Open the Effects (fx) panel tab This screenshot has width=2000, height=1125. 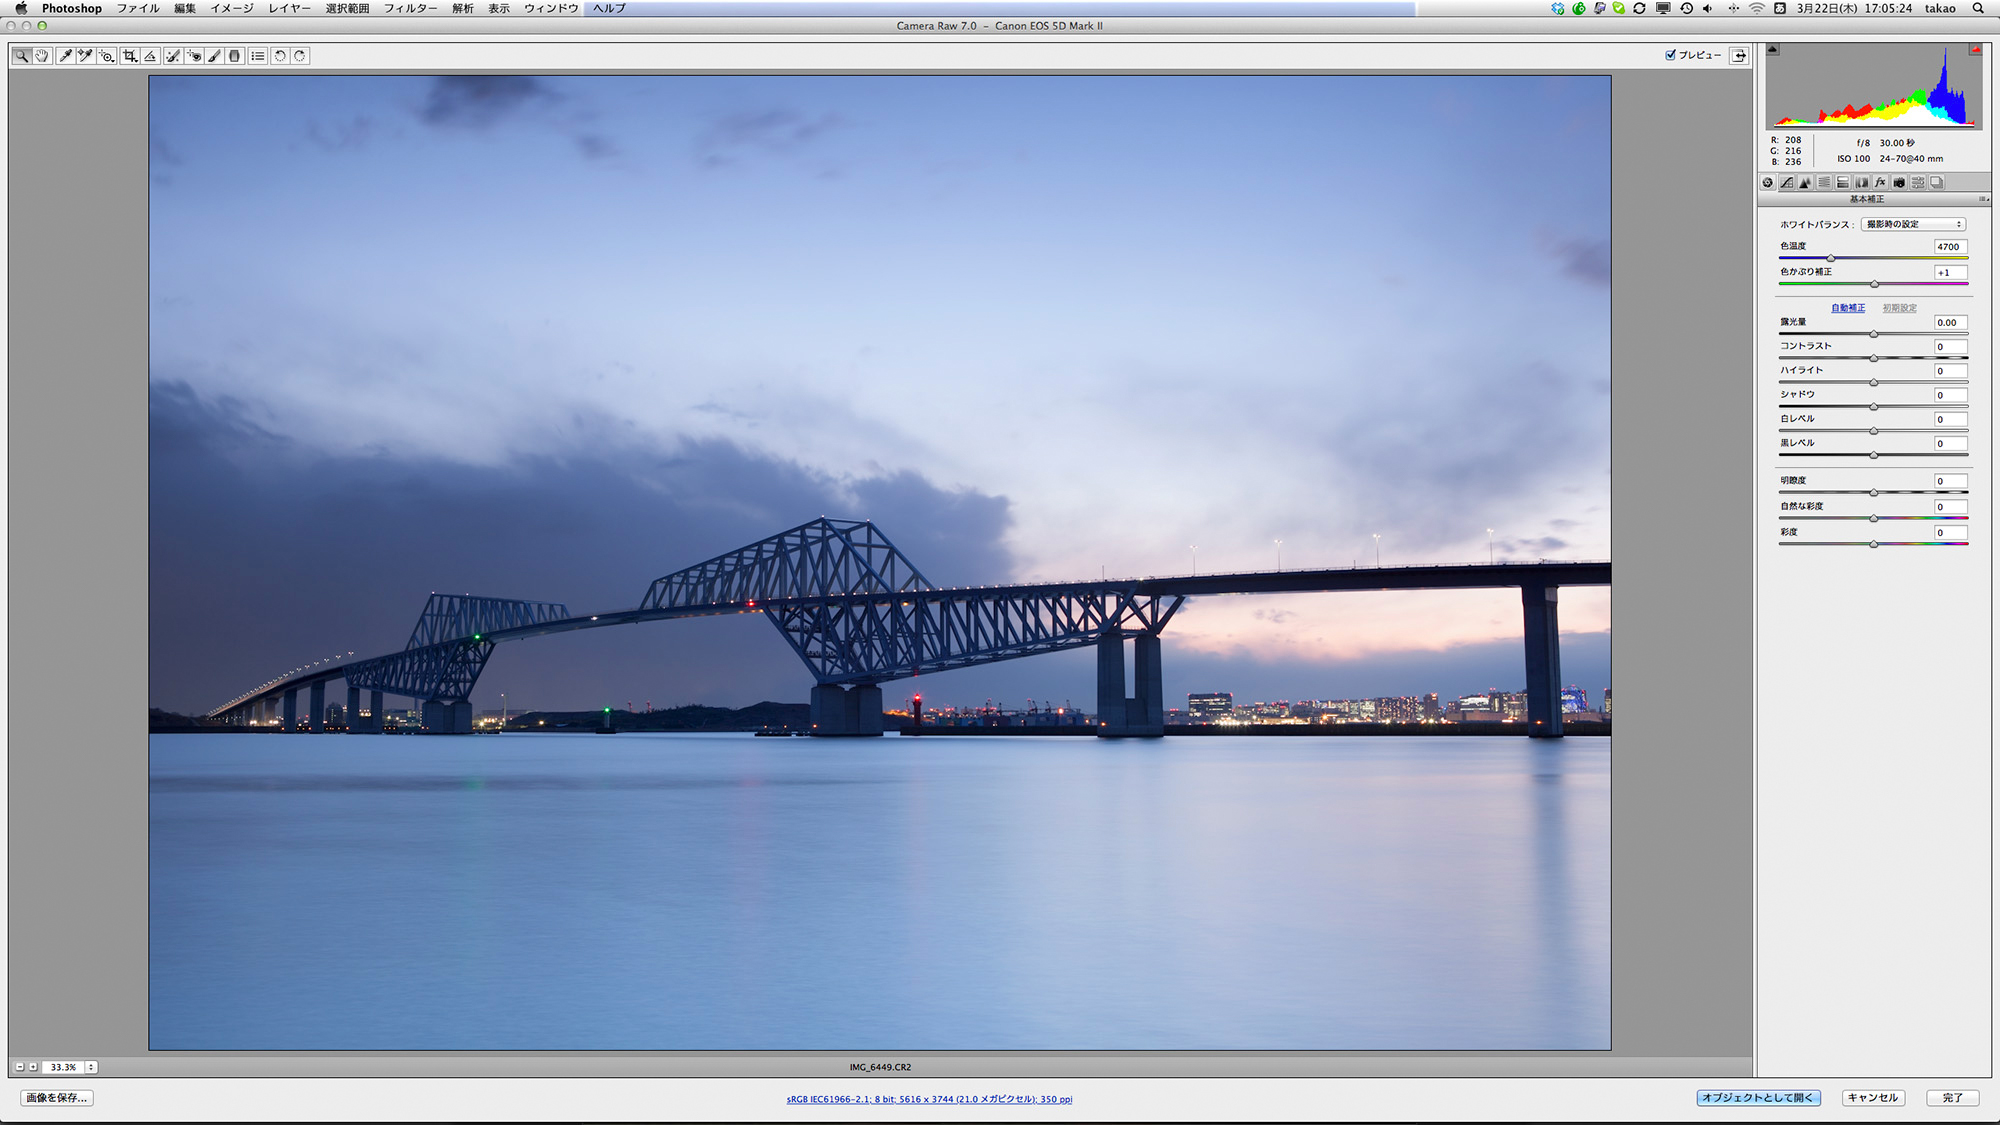(x=1880, y=183)
